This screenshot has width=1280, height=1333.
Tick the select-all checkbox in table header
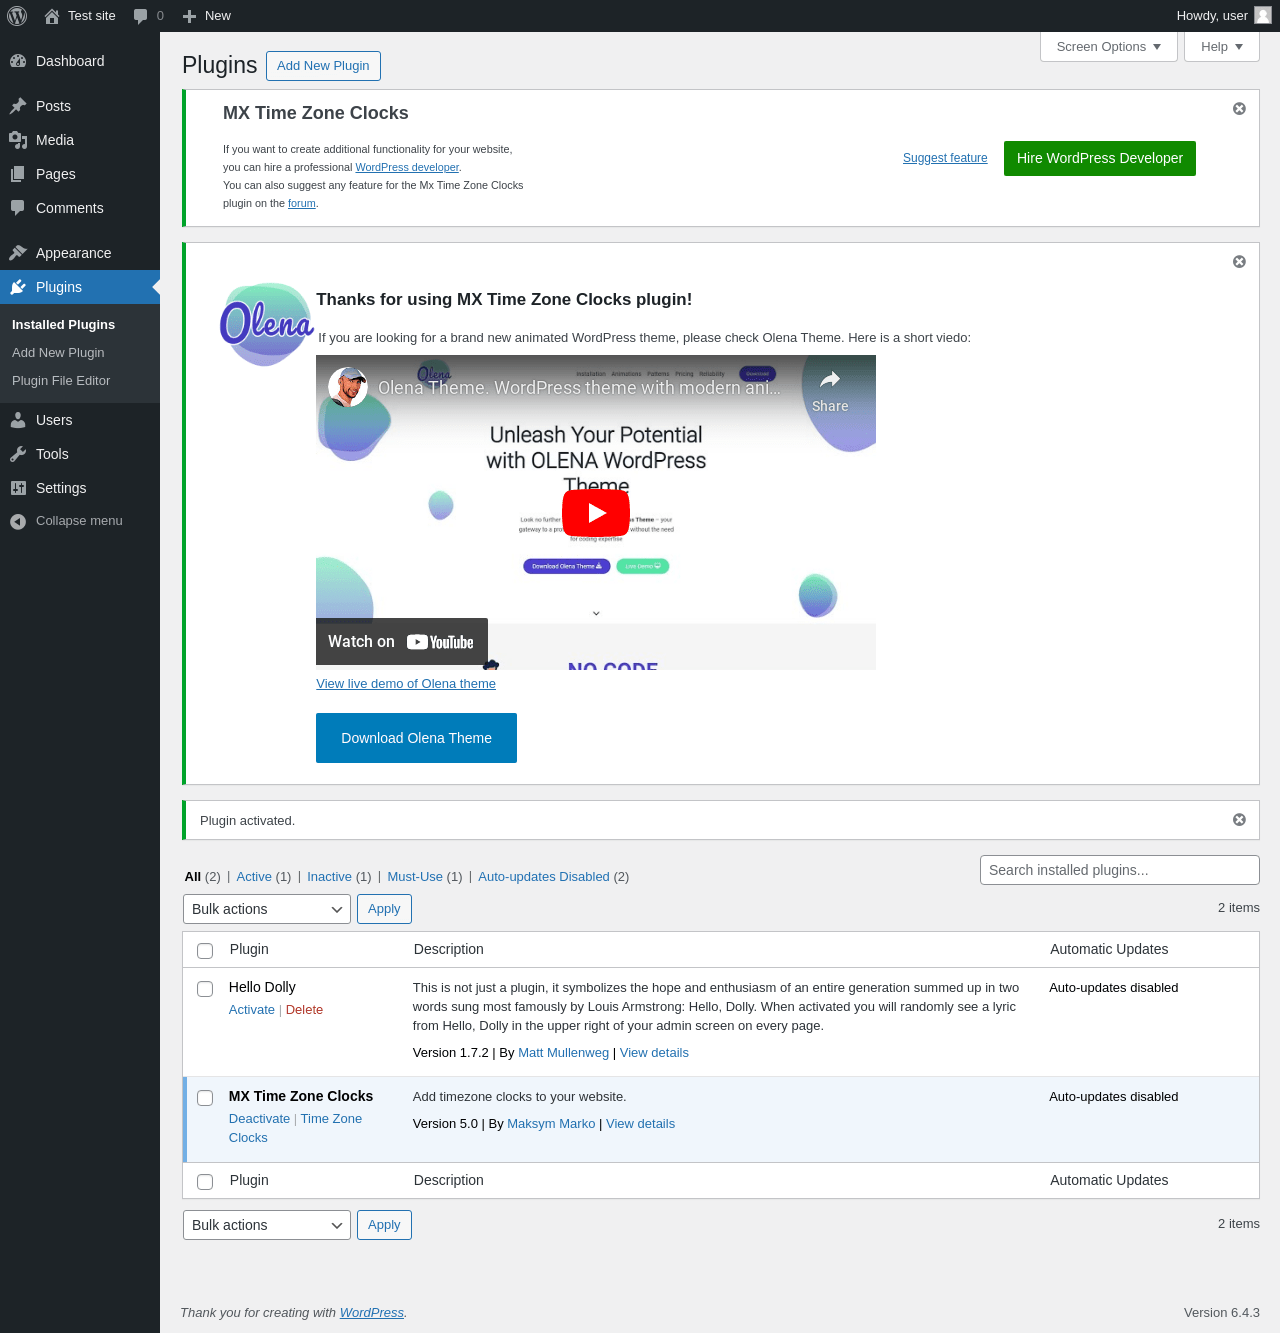pyautogui.click(x=205, y=950)
